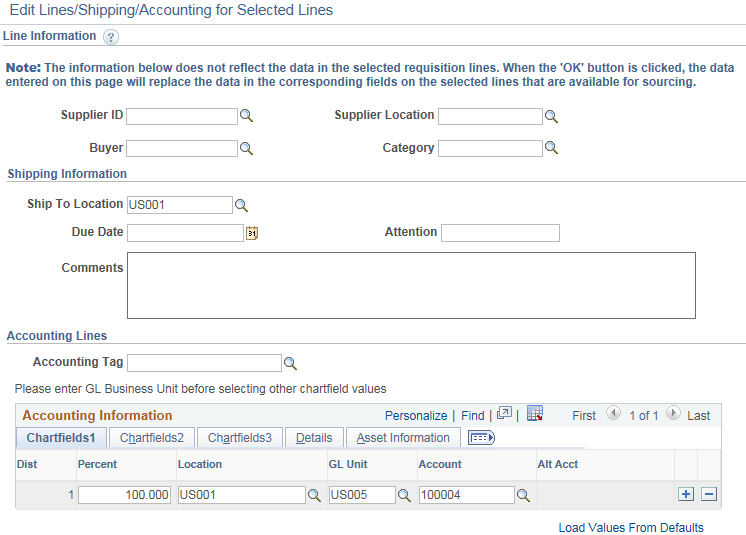
Task: Add a new distribution row
Action: (686, 495)
